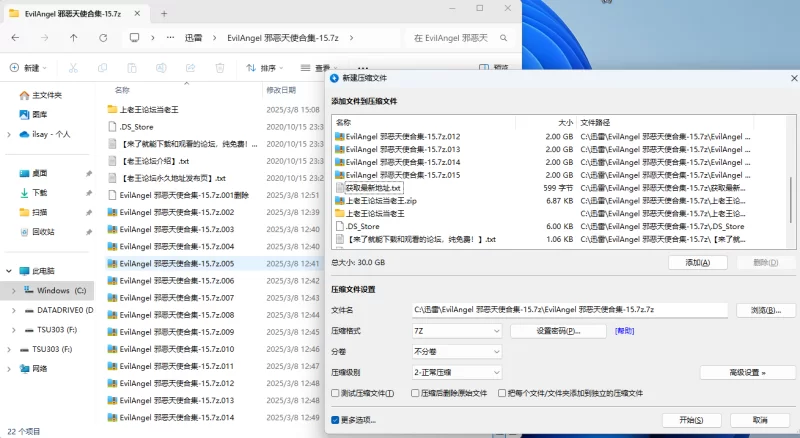This screenshot has width=800, height=438.
Task: Open the 新建 dropdown in Explorer toolbar
Action: click(x=28, y=68)
